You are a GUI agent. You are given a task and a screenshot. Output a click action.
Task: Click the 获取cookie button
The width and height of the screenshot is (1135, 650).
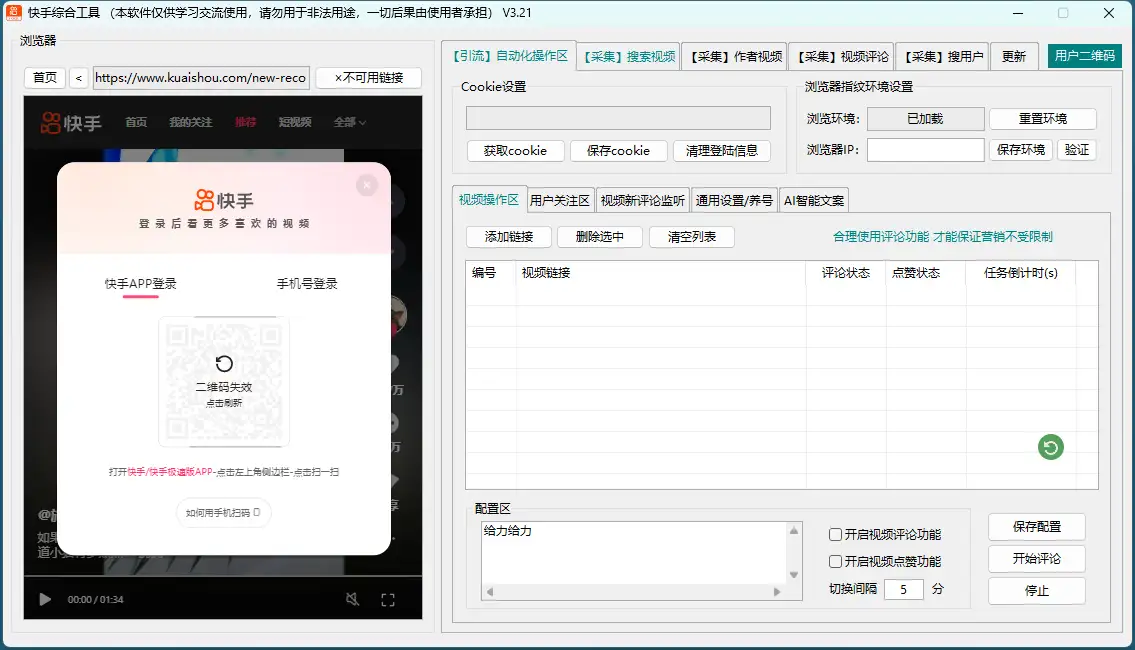[x=514, y=150]
